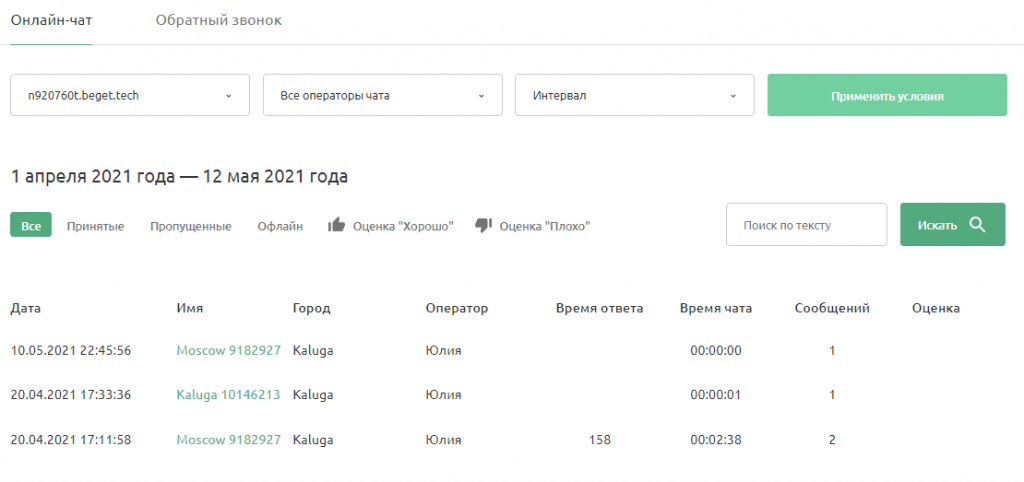1024x482 pixels.
Task: Select the "Все" filter
Action: point(31,226)
